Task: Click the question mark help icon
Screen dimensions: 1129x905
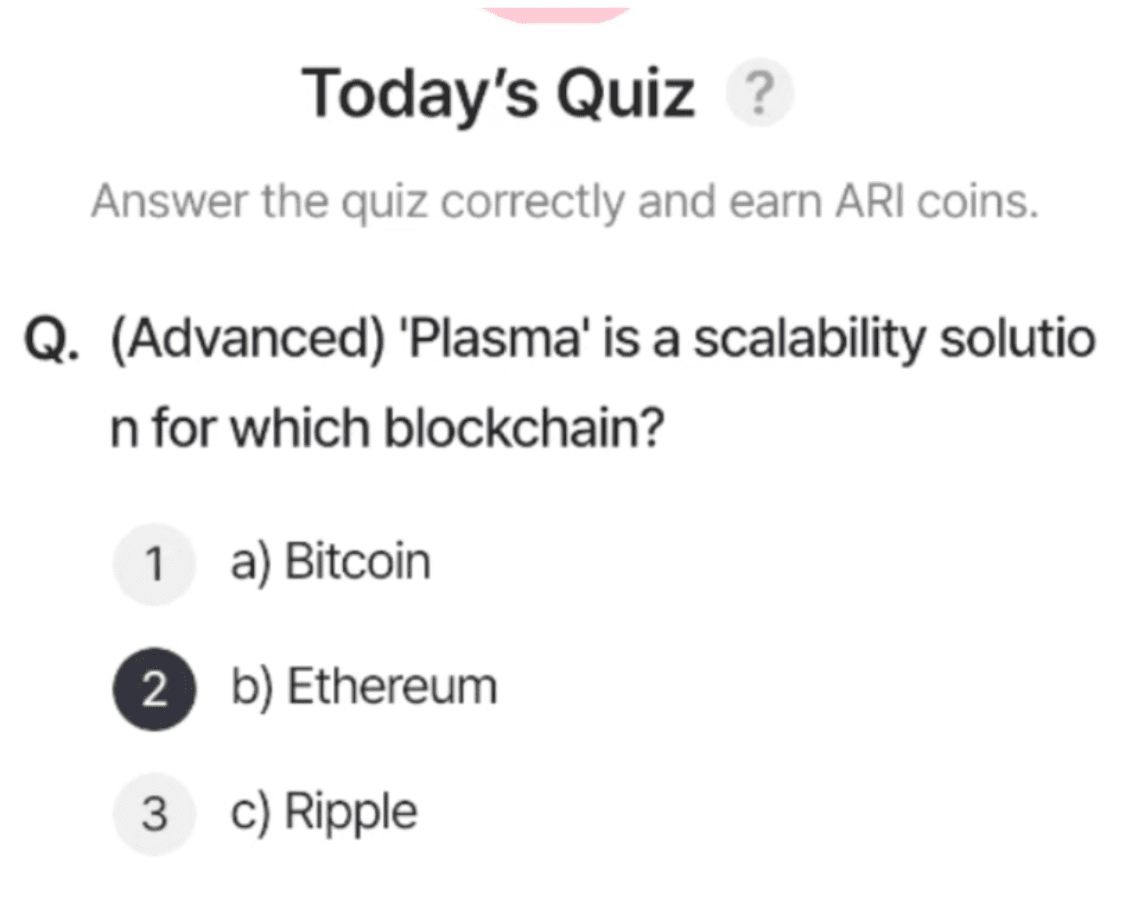Action: pyautogui.click(x=760, y=96)
